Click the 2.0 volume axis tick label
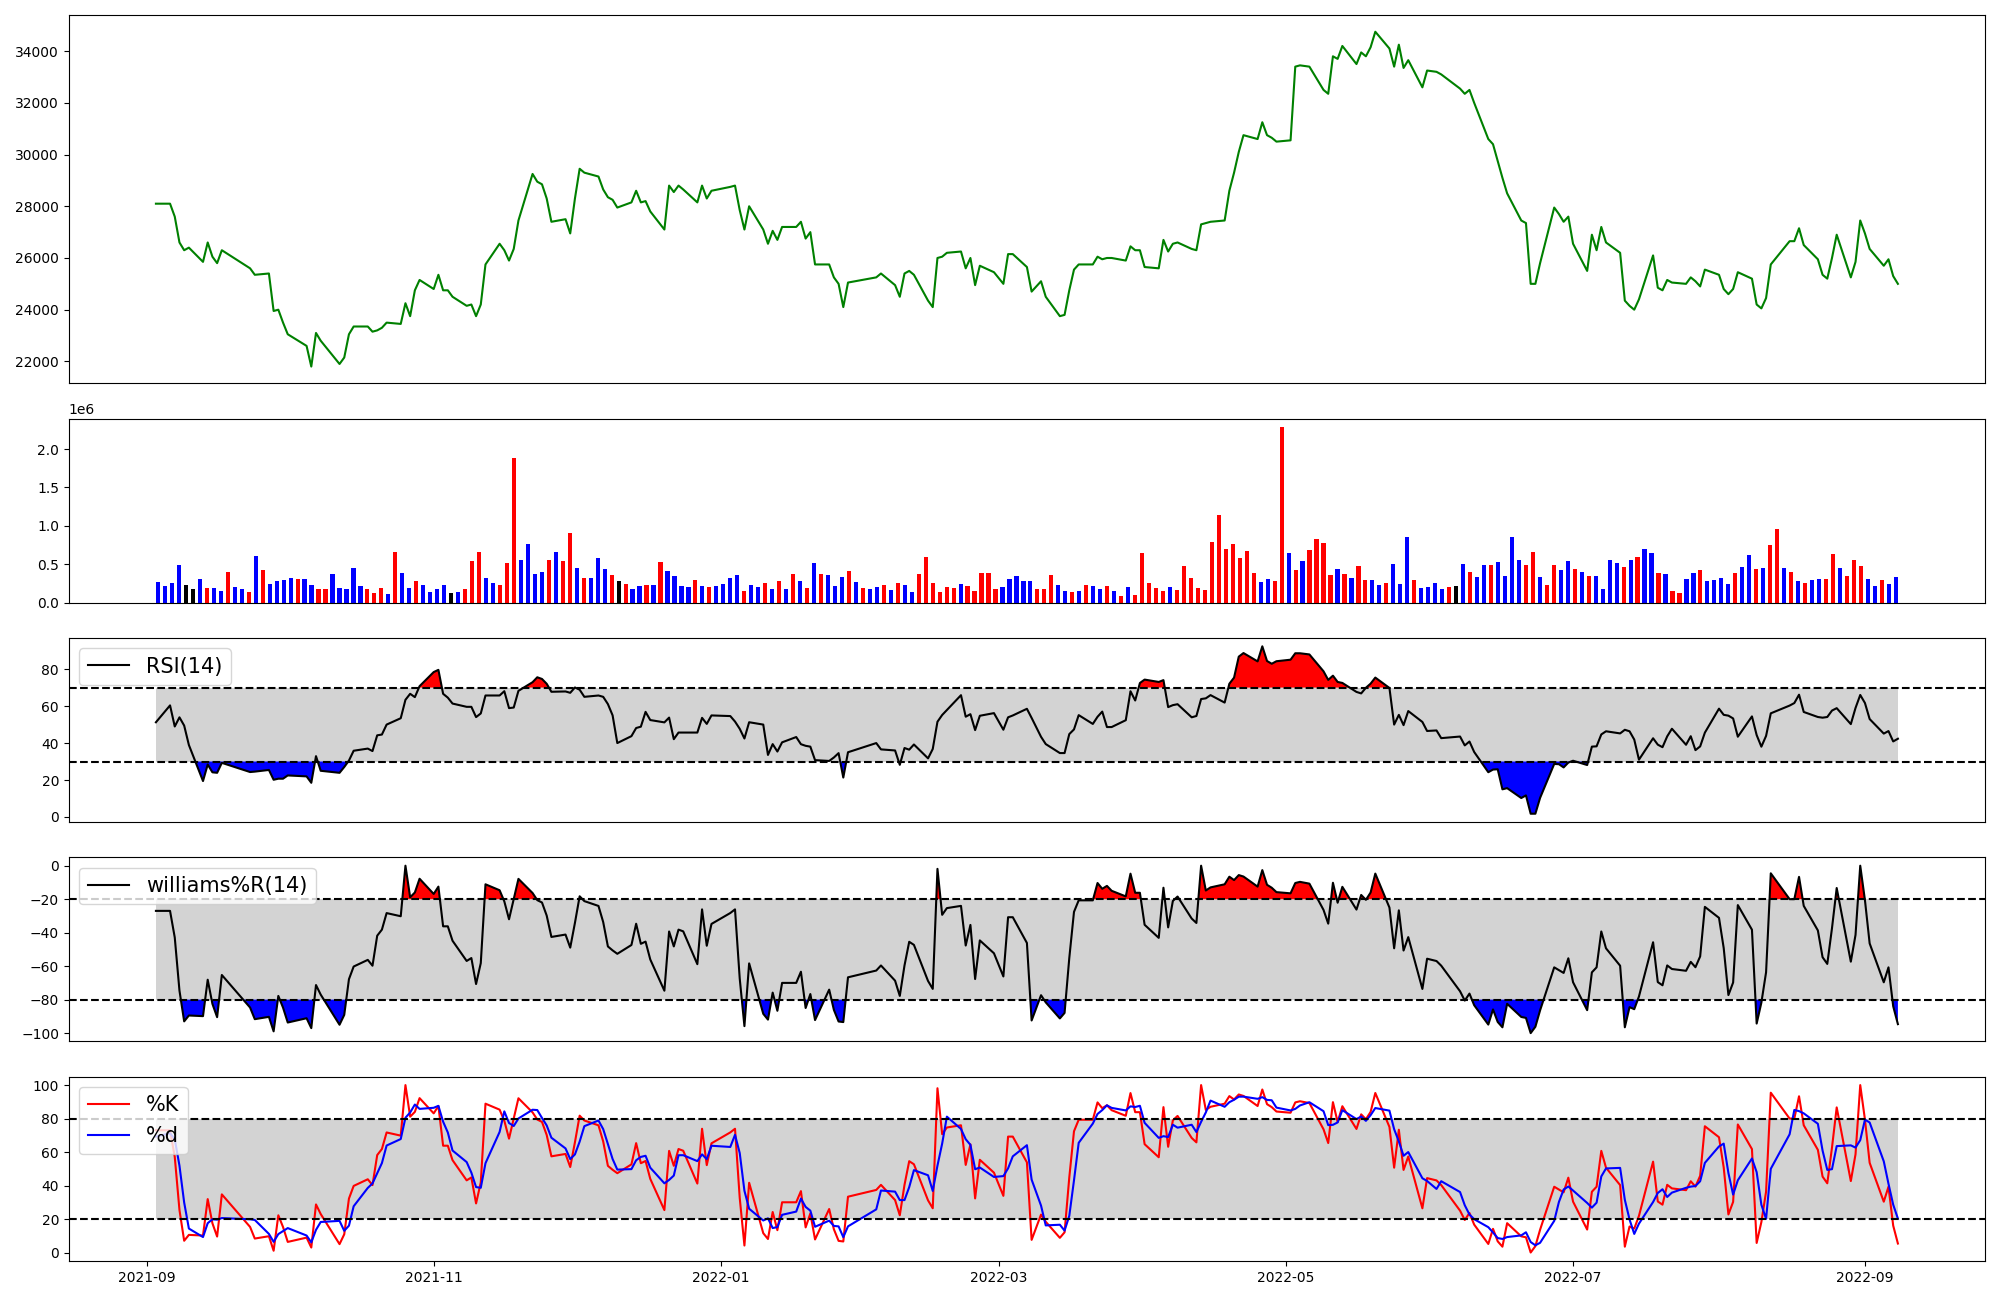The height and width of the screenshot is (1300, 2000). coord(48,450)
